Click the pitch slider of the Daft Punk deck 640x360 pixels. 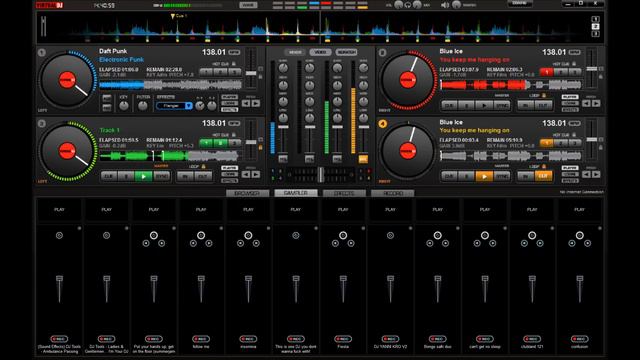251,73
